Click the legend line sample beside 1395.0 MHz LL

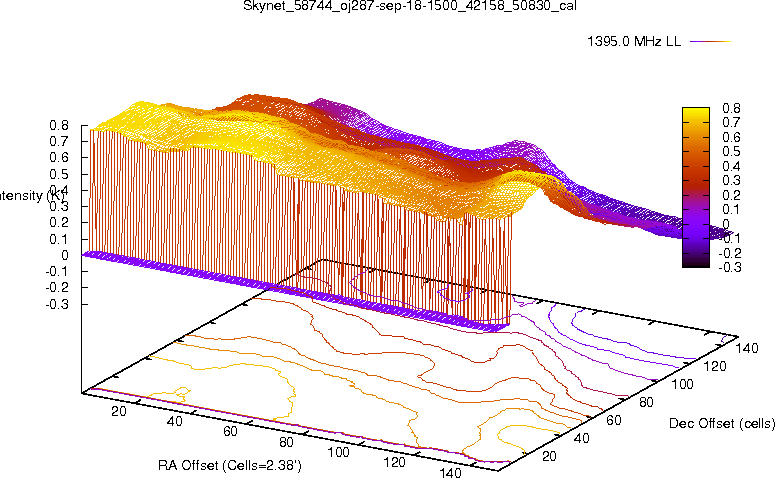[710, 42]
